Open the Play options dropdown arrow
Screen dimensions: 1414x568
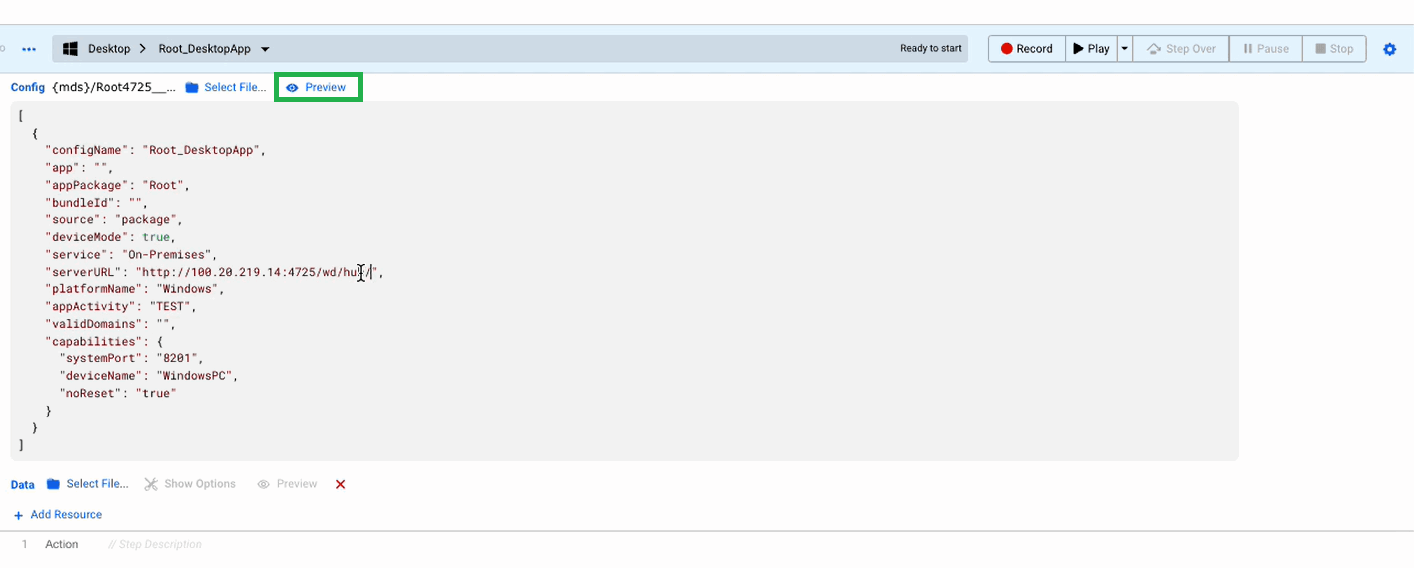point(1125,49)
